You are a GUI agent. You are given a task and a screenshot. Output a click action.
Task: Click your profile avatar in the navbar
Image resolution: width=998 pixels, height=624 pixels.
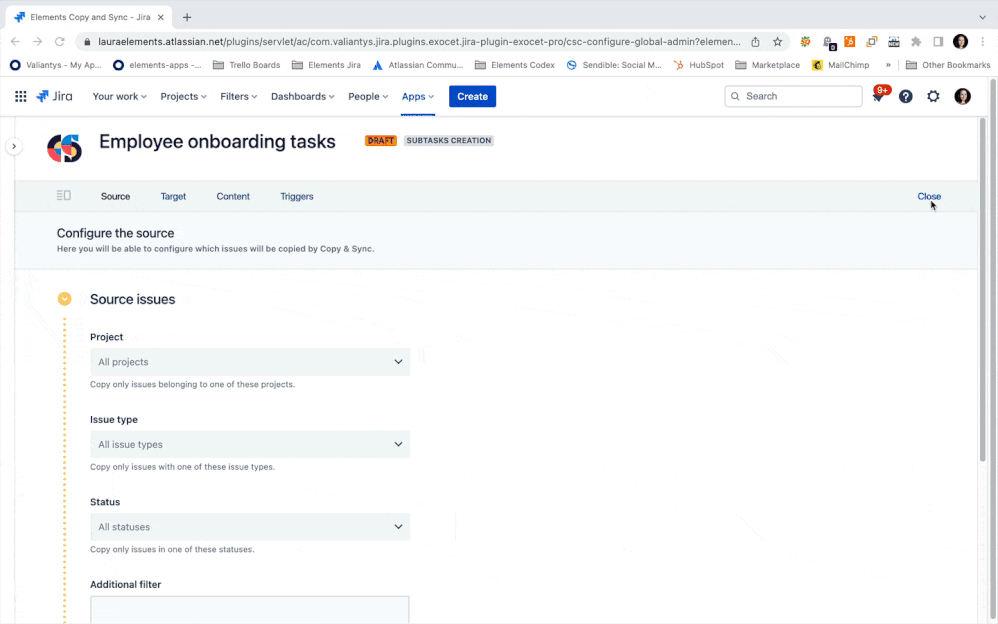(x=961, y=96)
